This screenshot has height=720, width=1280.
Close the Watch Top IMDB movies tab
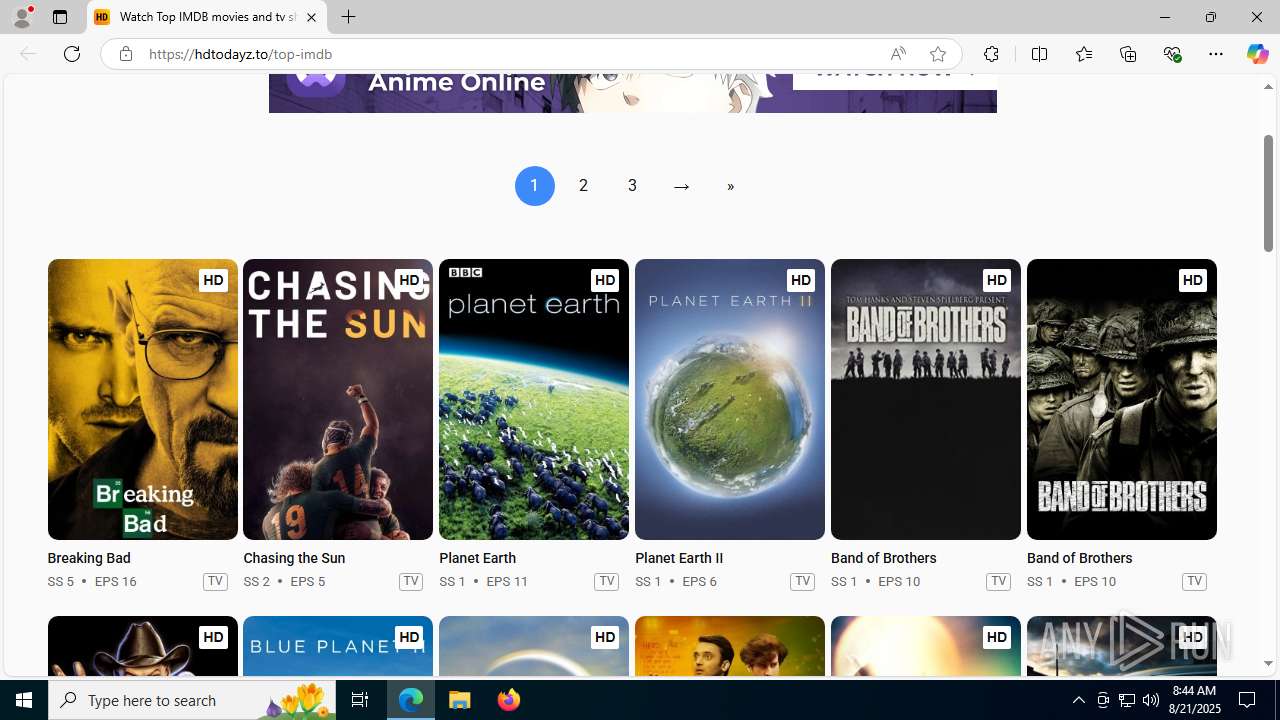311,17
